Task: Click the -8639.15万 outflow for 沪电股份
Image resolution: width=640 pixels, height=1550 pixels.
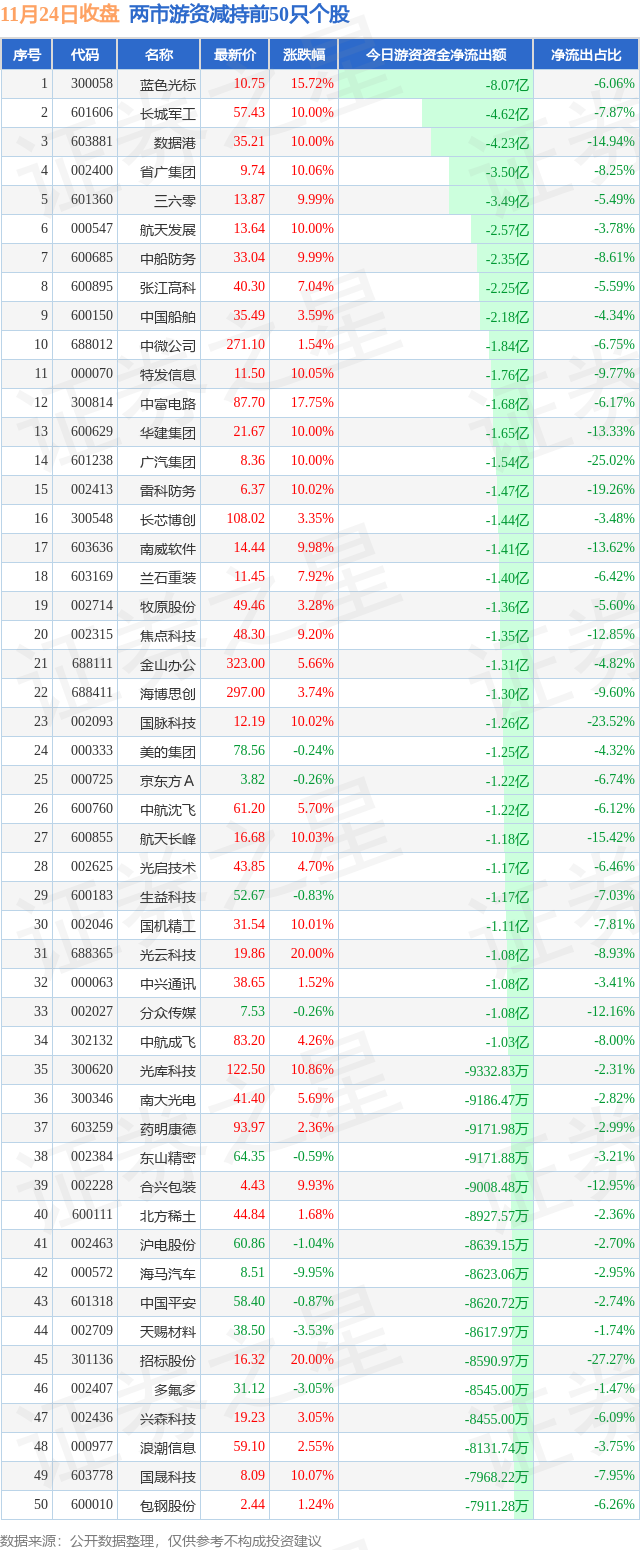Action: (x=497, y=1244)
